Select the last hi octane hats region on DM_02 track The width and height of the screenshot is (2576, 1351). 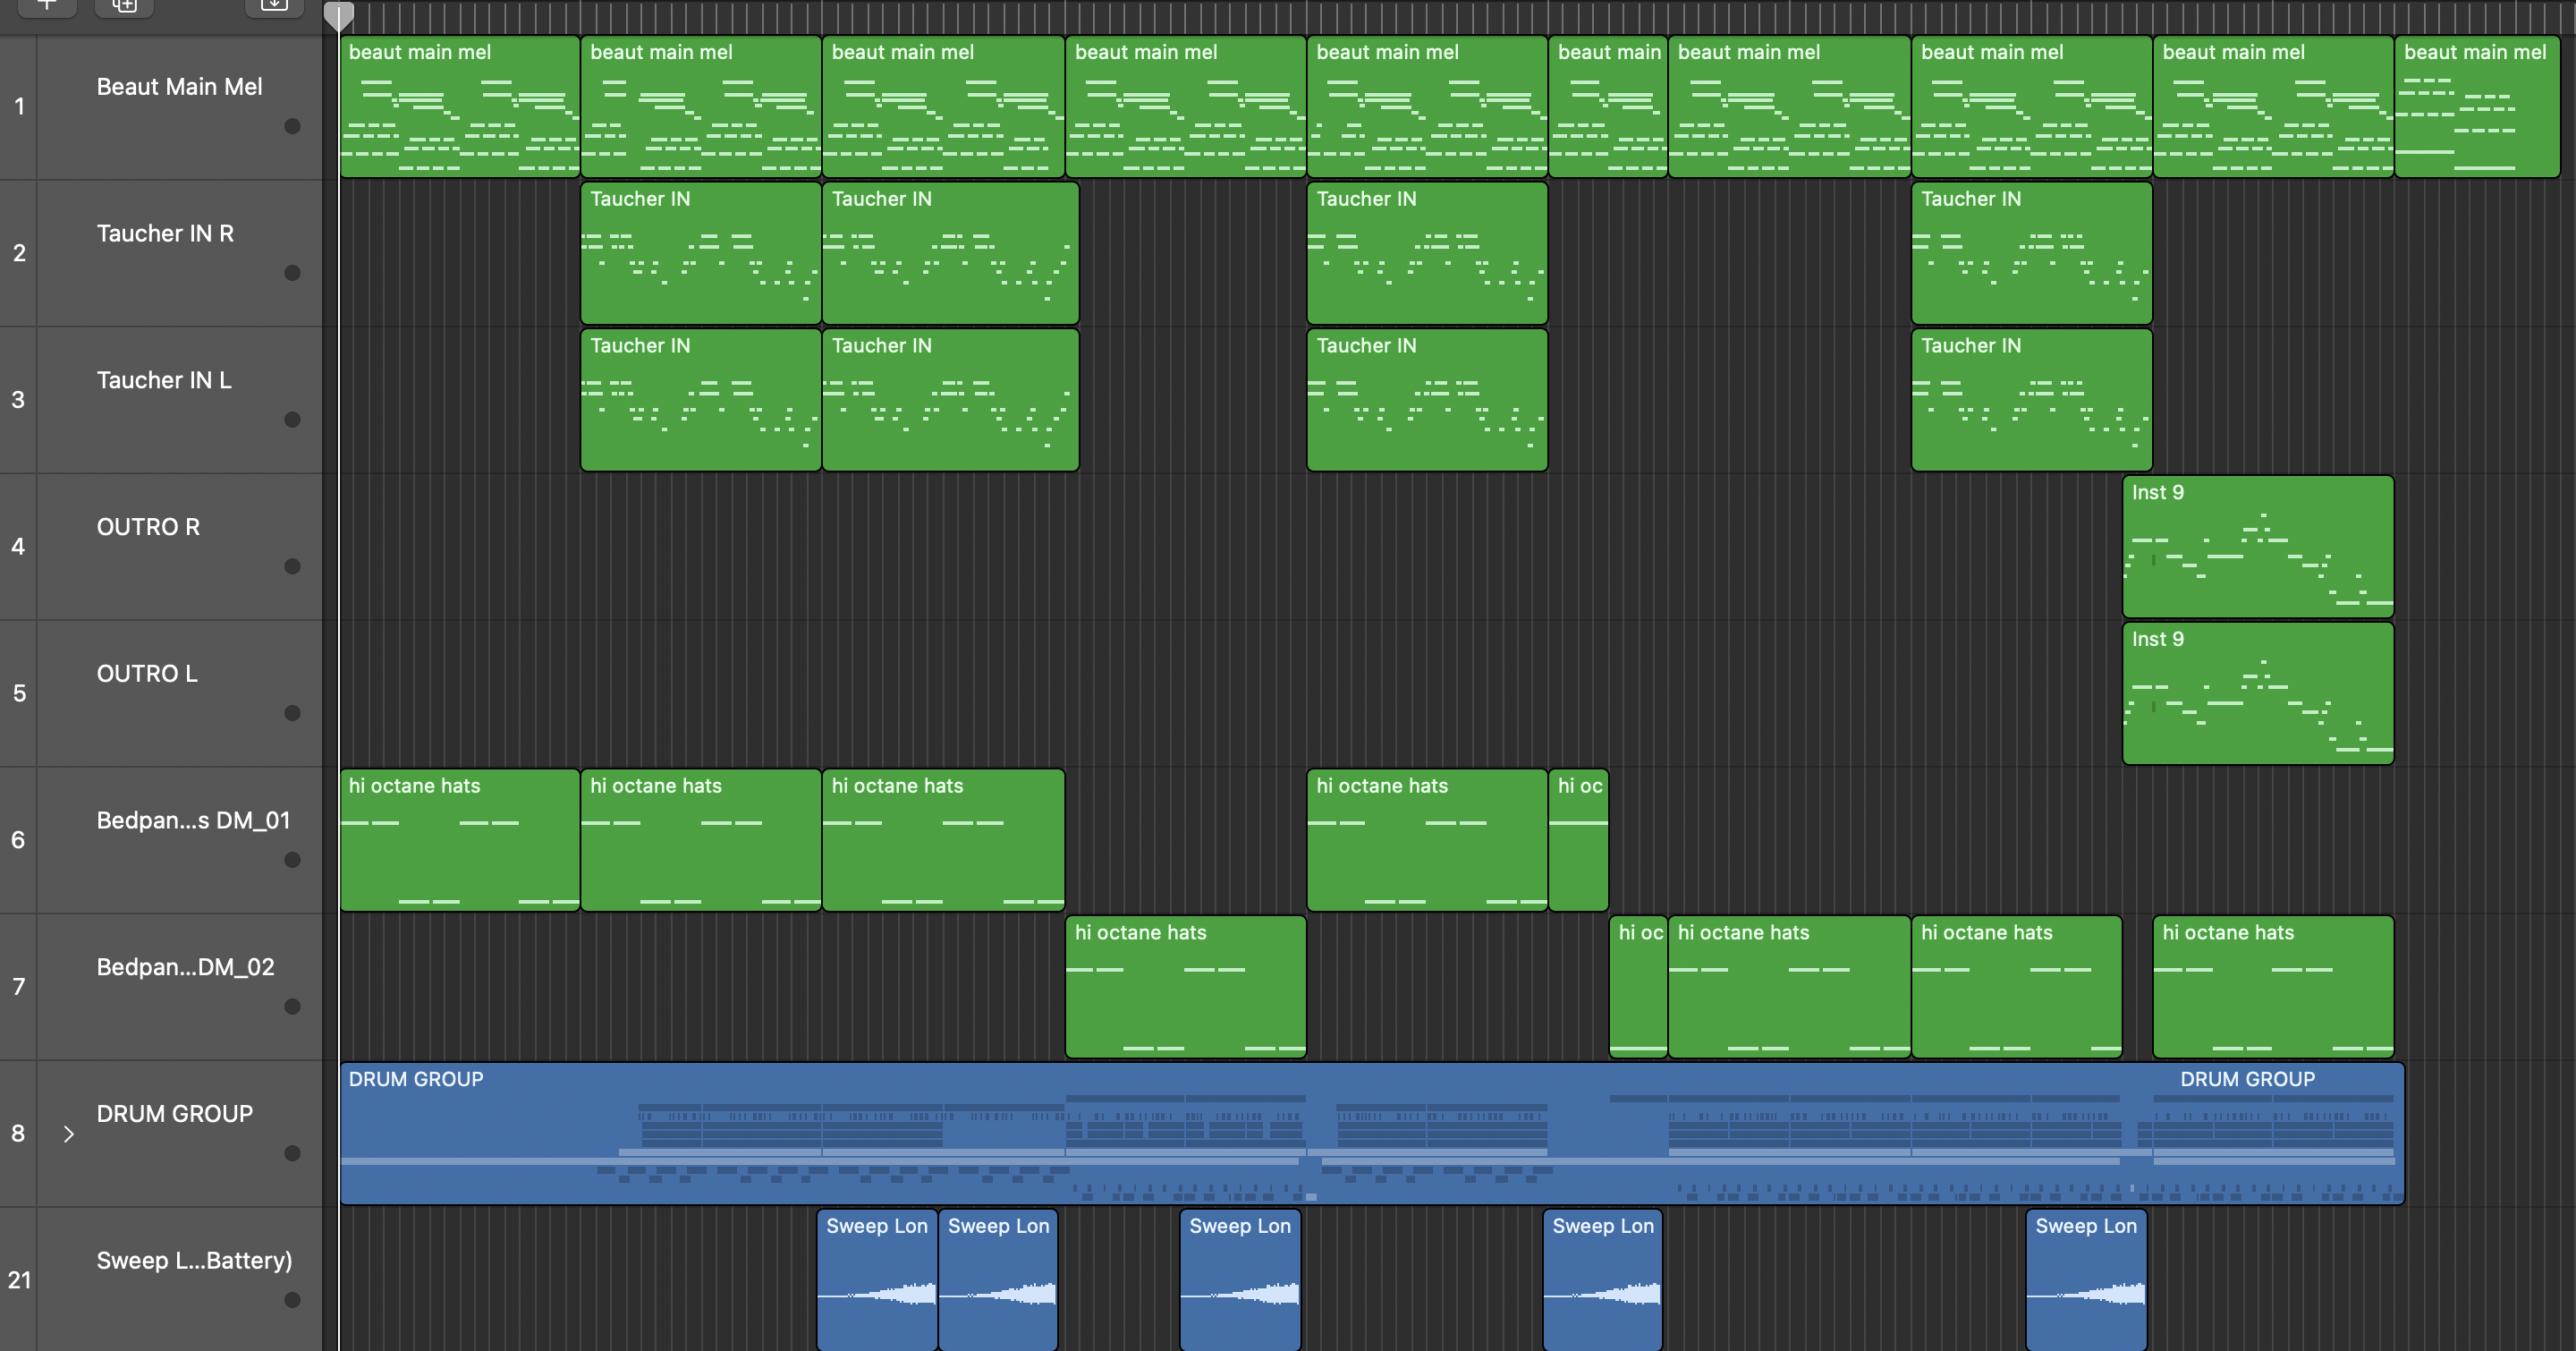[2273, 987]
